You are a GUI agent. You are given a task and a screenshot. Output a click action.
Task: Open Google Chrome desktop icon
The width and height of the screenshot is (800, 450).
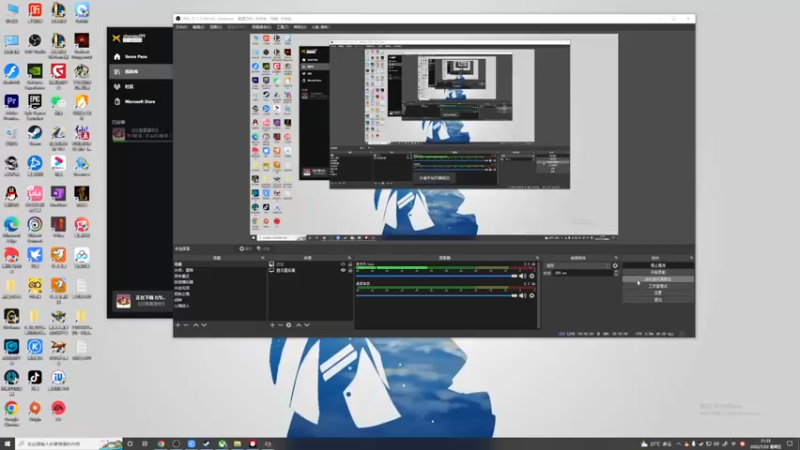pyautogui.click(x=11, y=412)
